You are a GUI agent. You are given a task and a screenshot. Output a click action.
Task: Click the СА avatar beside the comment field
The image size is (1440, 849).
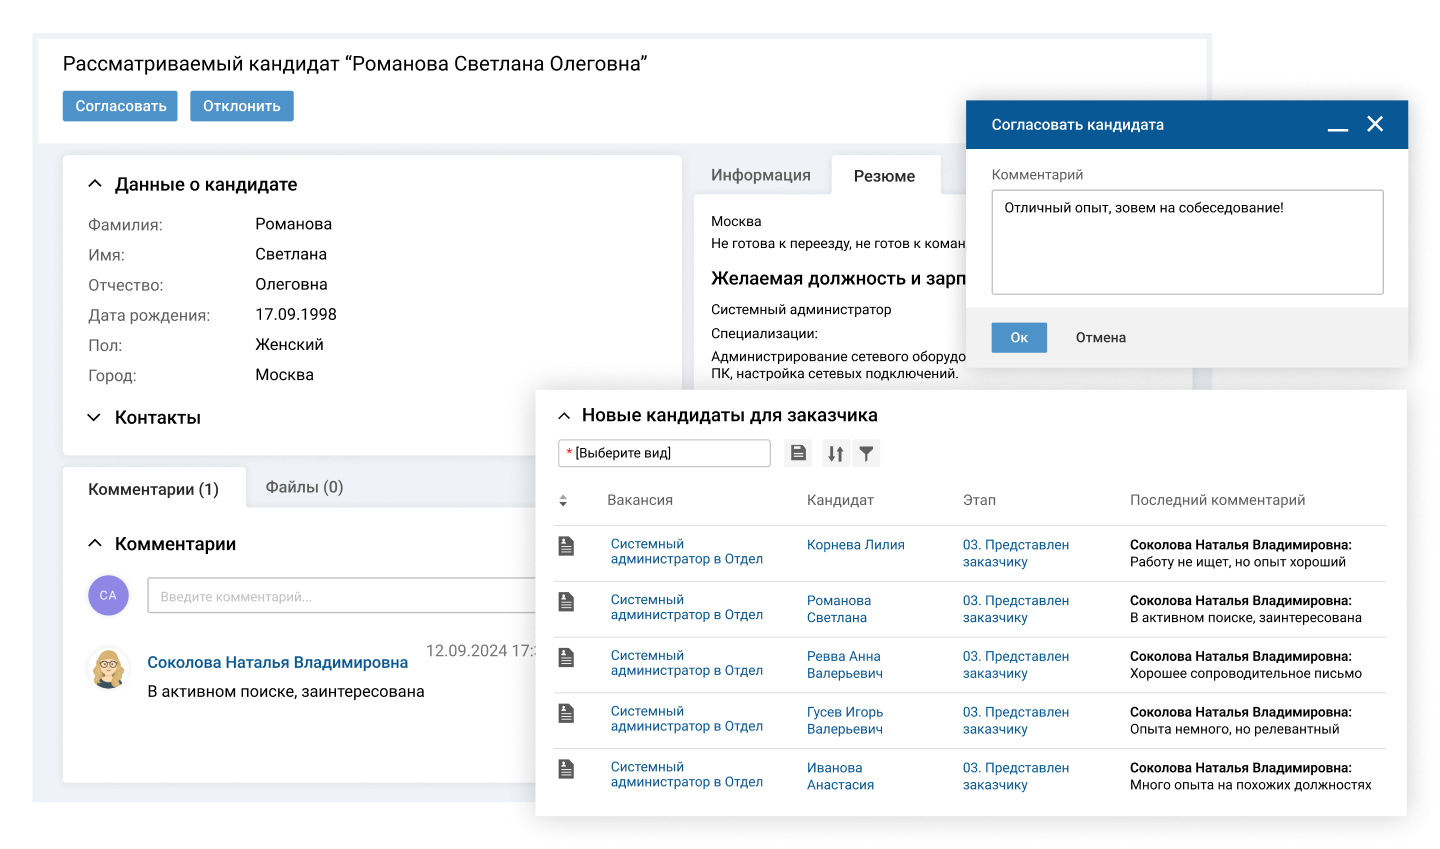click(x=108, y=594)
